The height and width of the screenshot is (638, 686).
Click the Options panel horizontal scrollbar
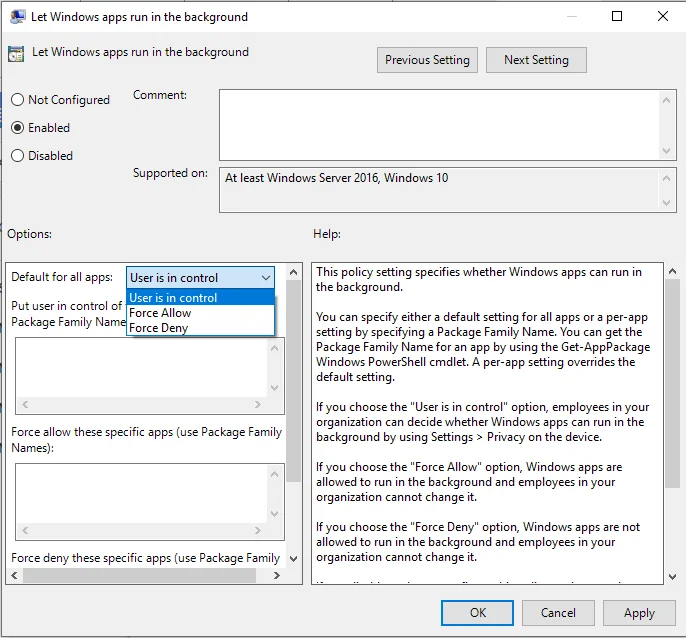(x=150, y=576)
